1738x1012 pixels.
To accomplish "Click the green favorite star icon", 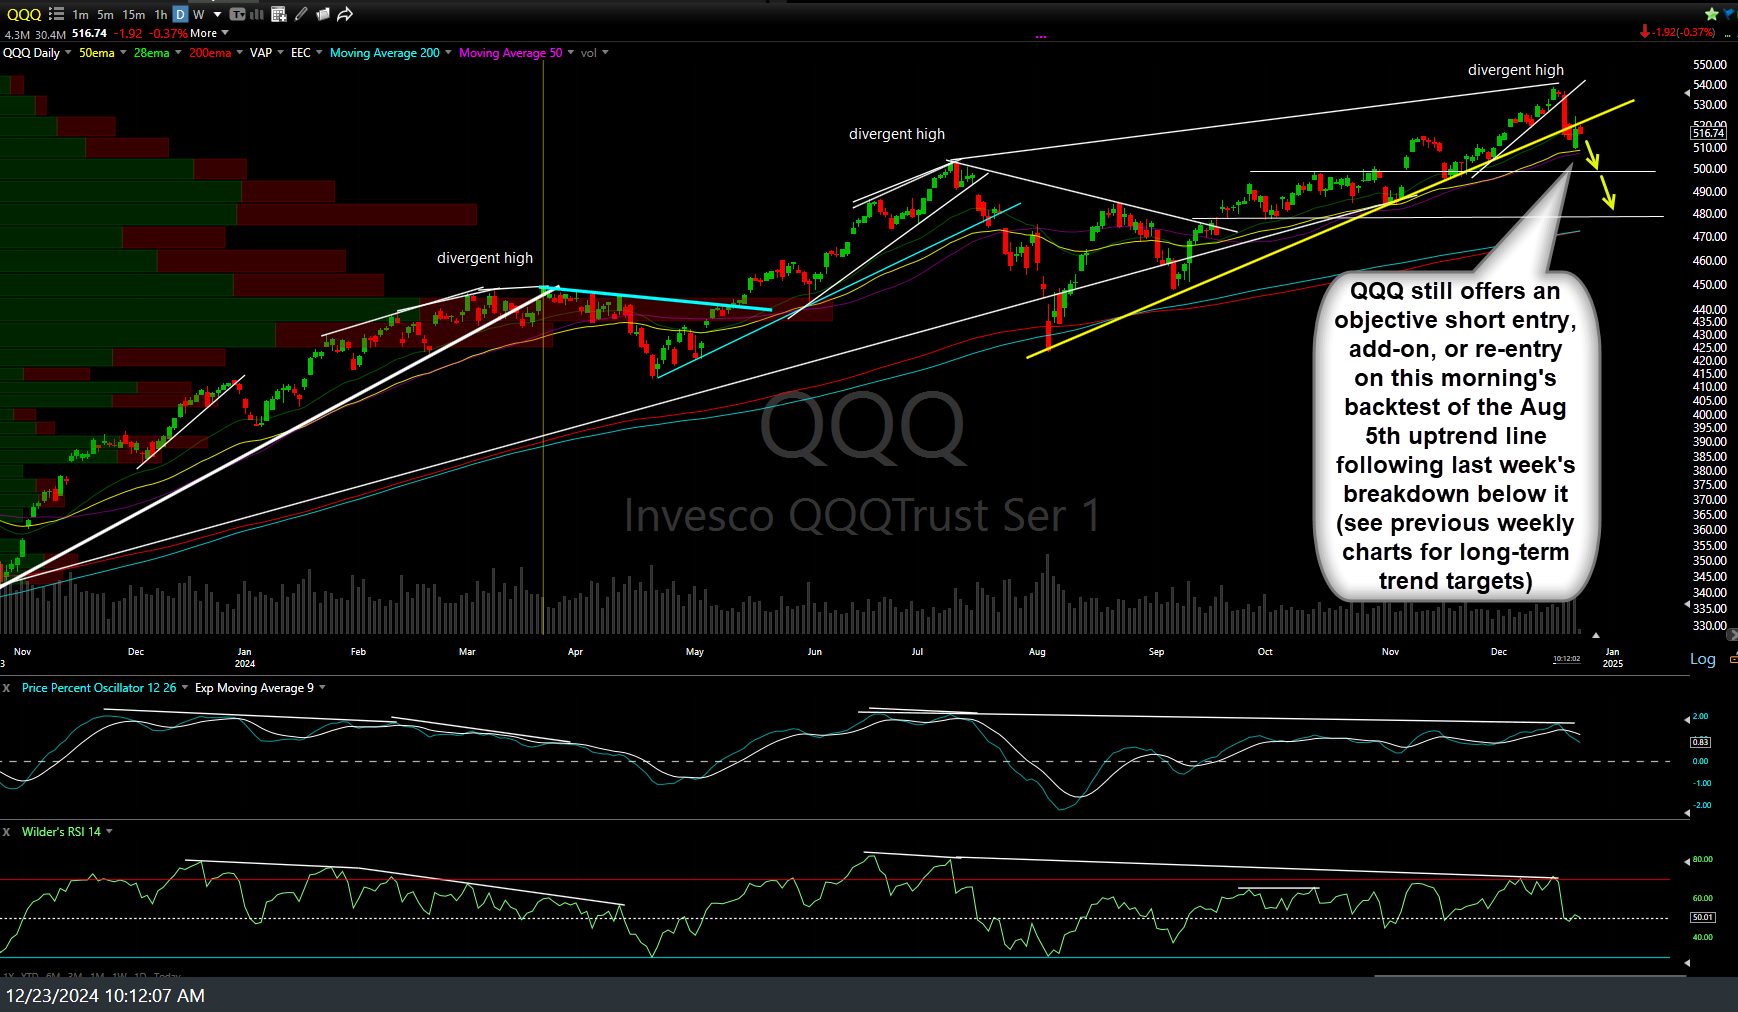I will click(1713, 13).
